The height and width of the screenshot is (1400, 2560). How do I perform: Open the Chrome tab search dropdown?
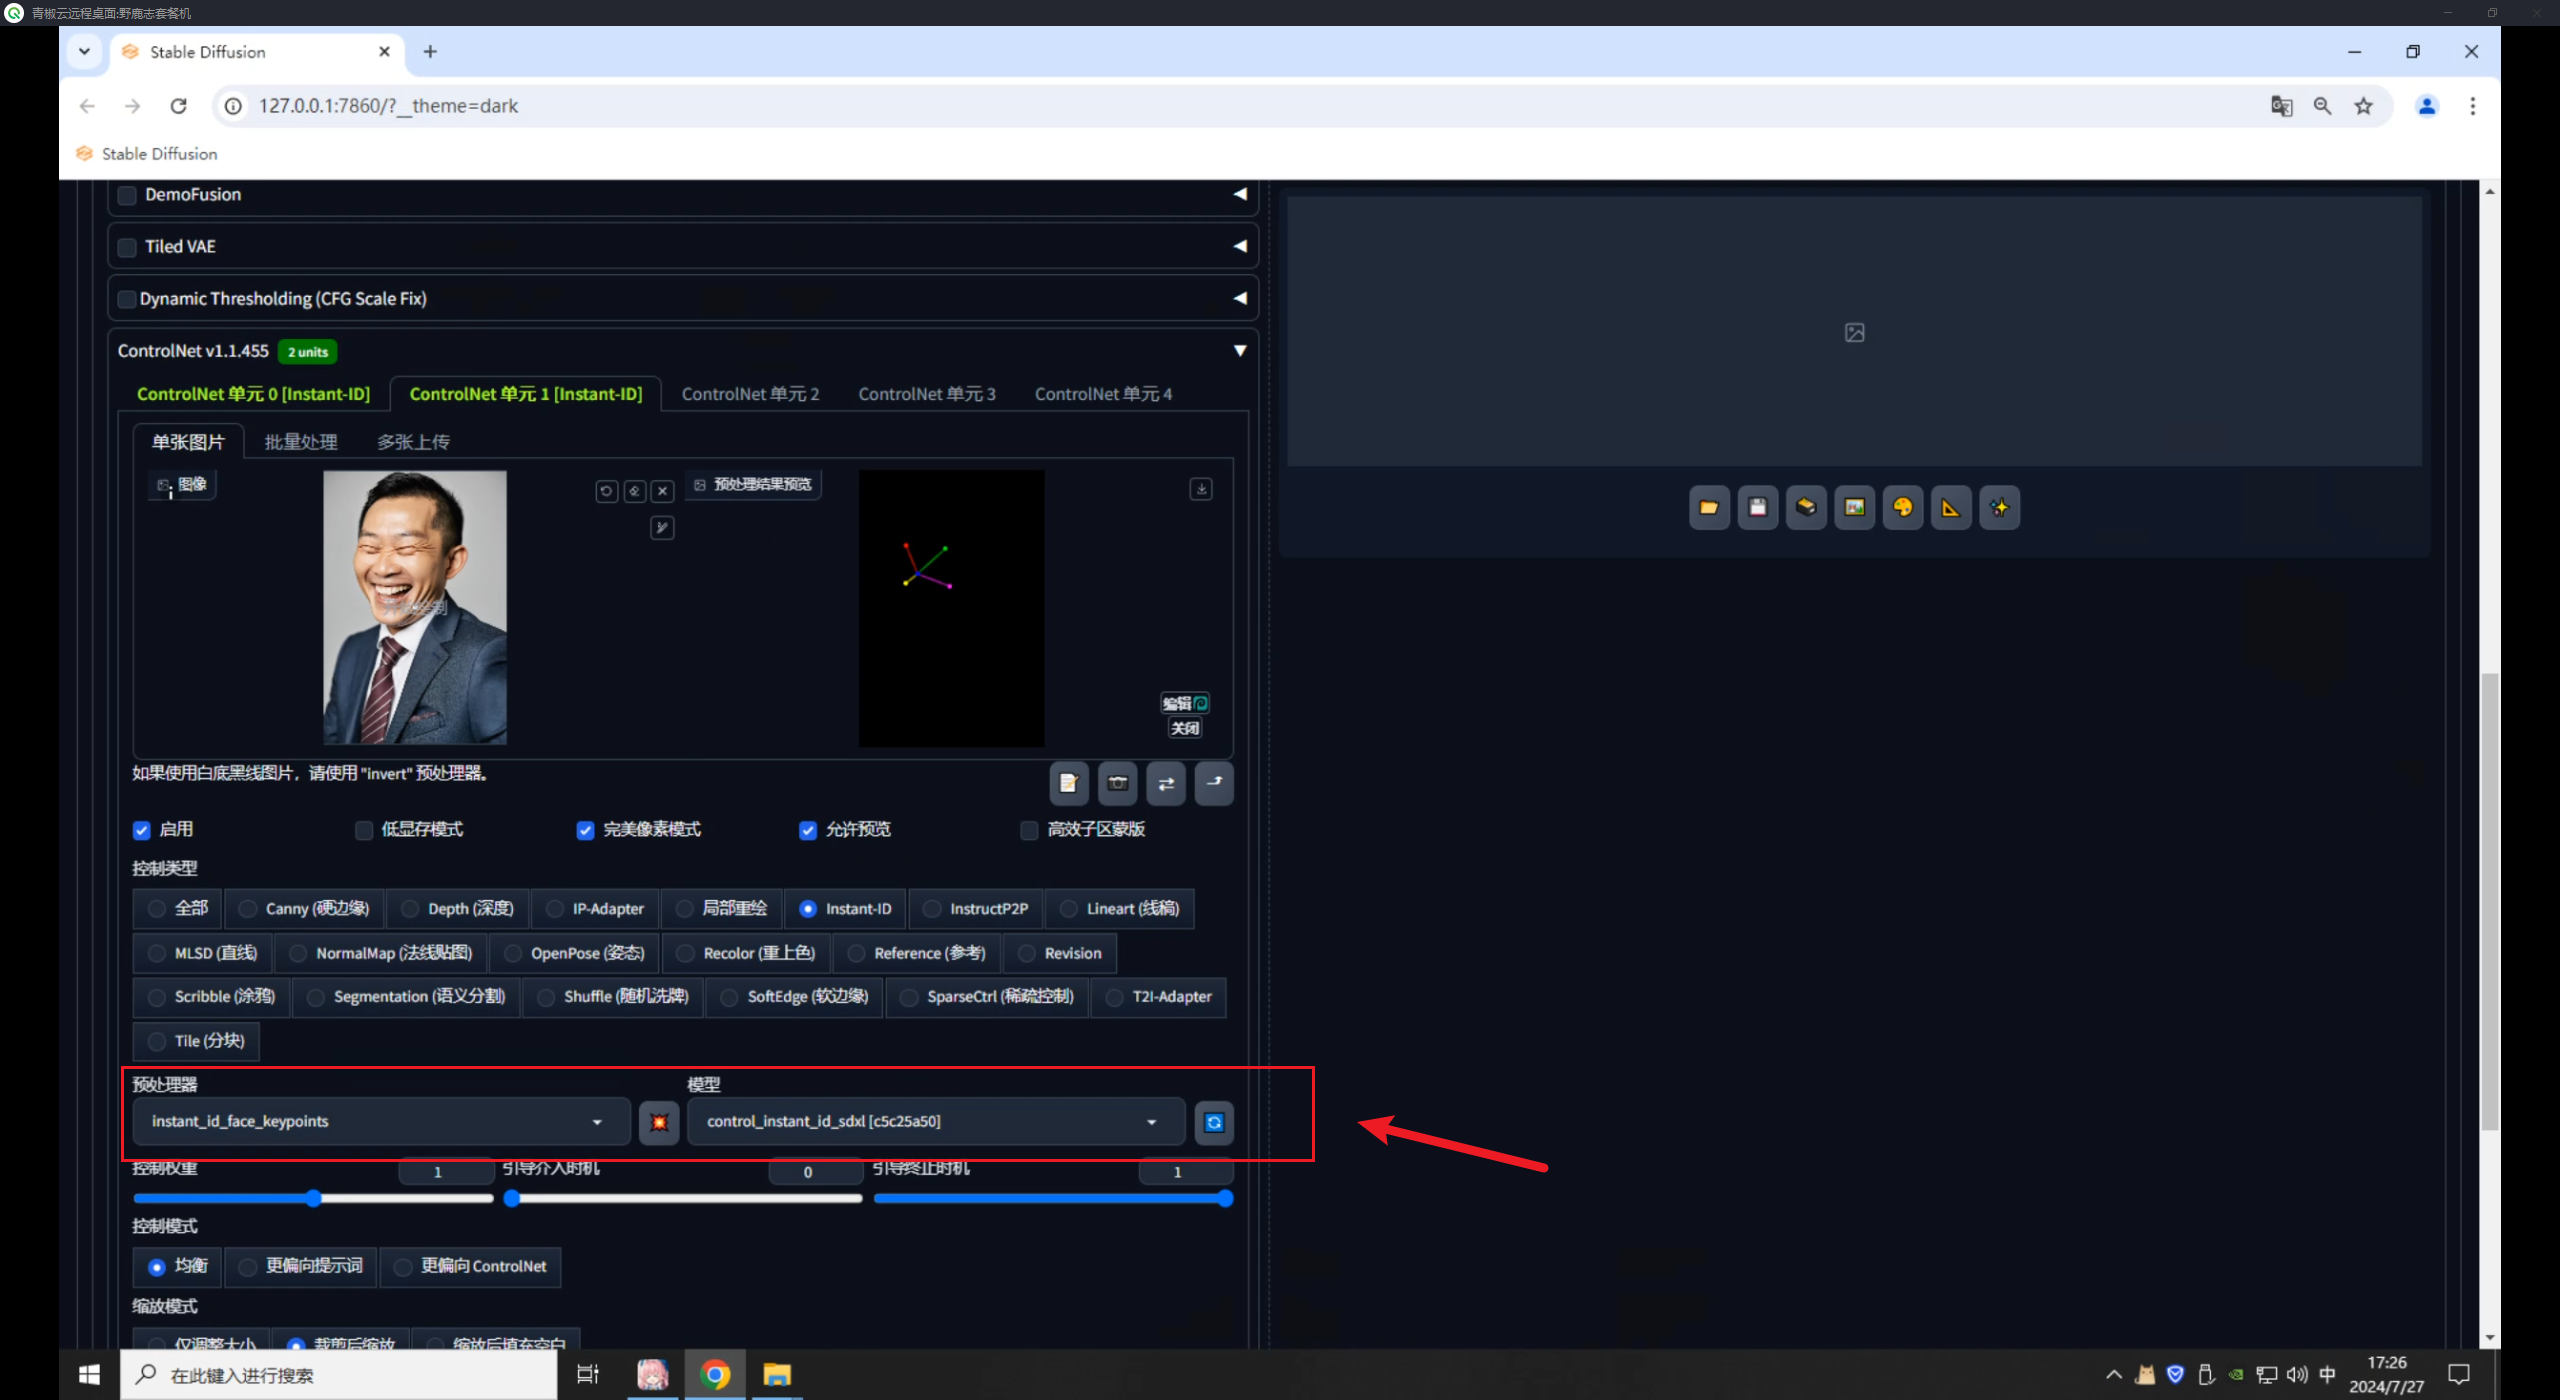[x=84, y=52]
